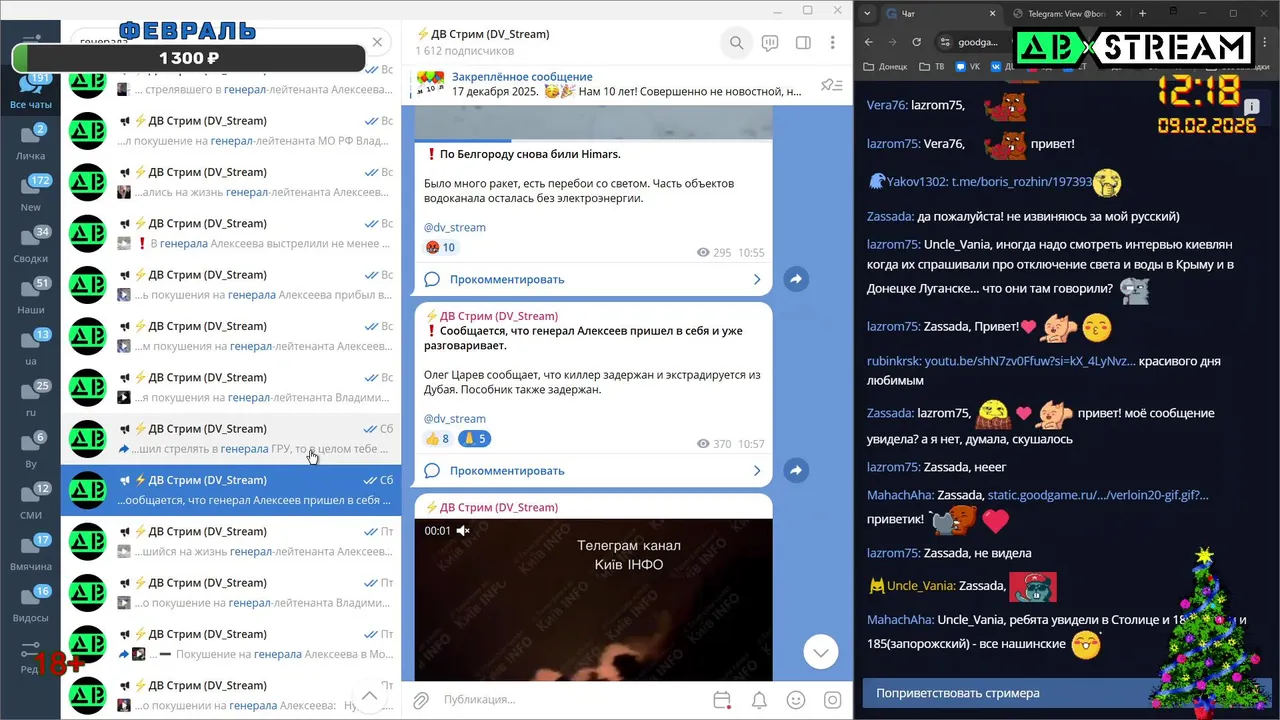The image size is (1280, 720).
Task: Clear the Telegram search field
Action: tap(377, 42)
